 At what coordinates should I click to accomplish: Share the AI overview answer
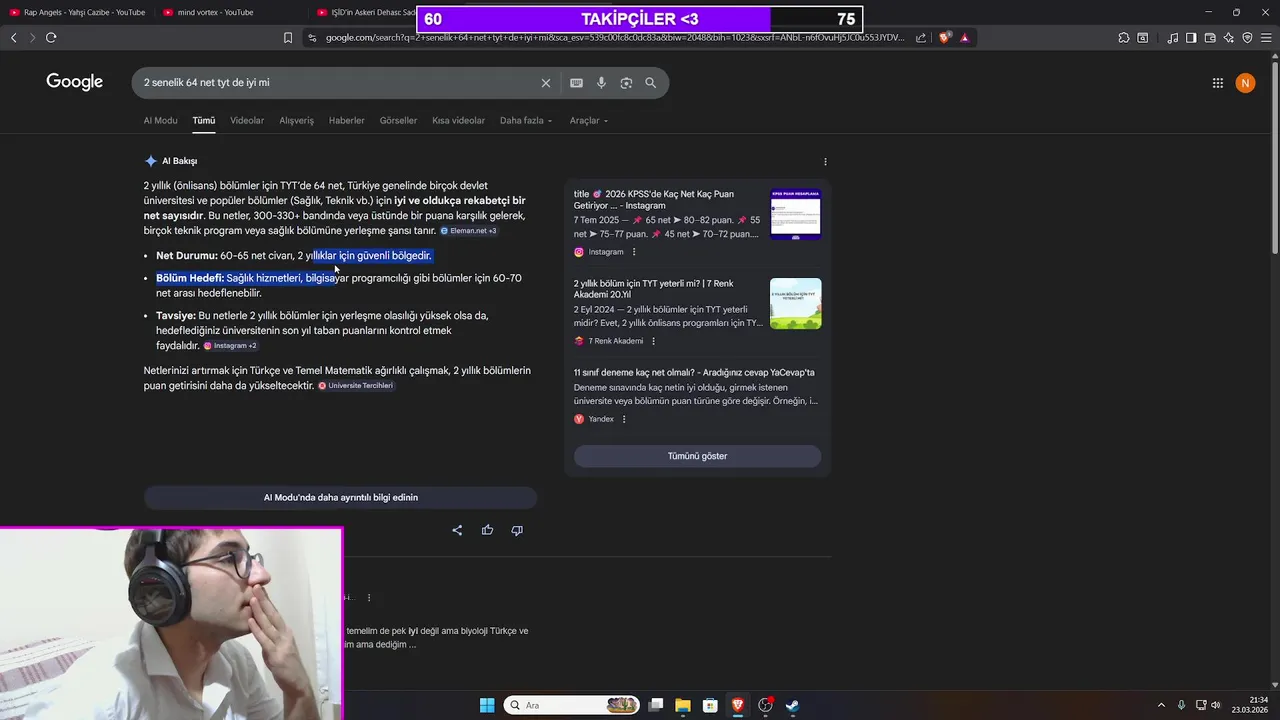(x=457, y=530)
